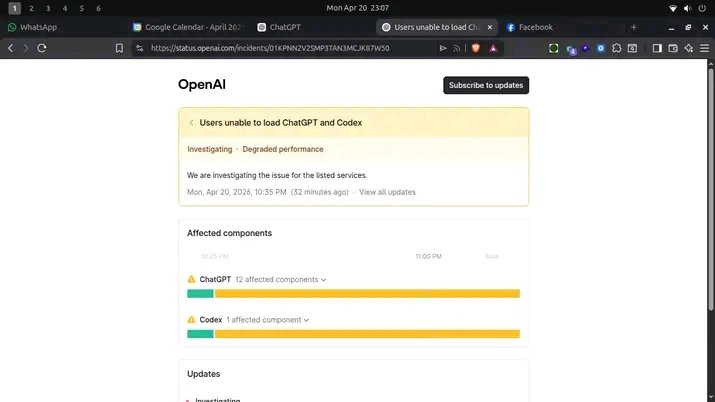Viewport: 715px width, 402px height.
Task: Click the purple star extension icon
Action: click(x=585, y=48)
